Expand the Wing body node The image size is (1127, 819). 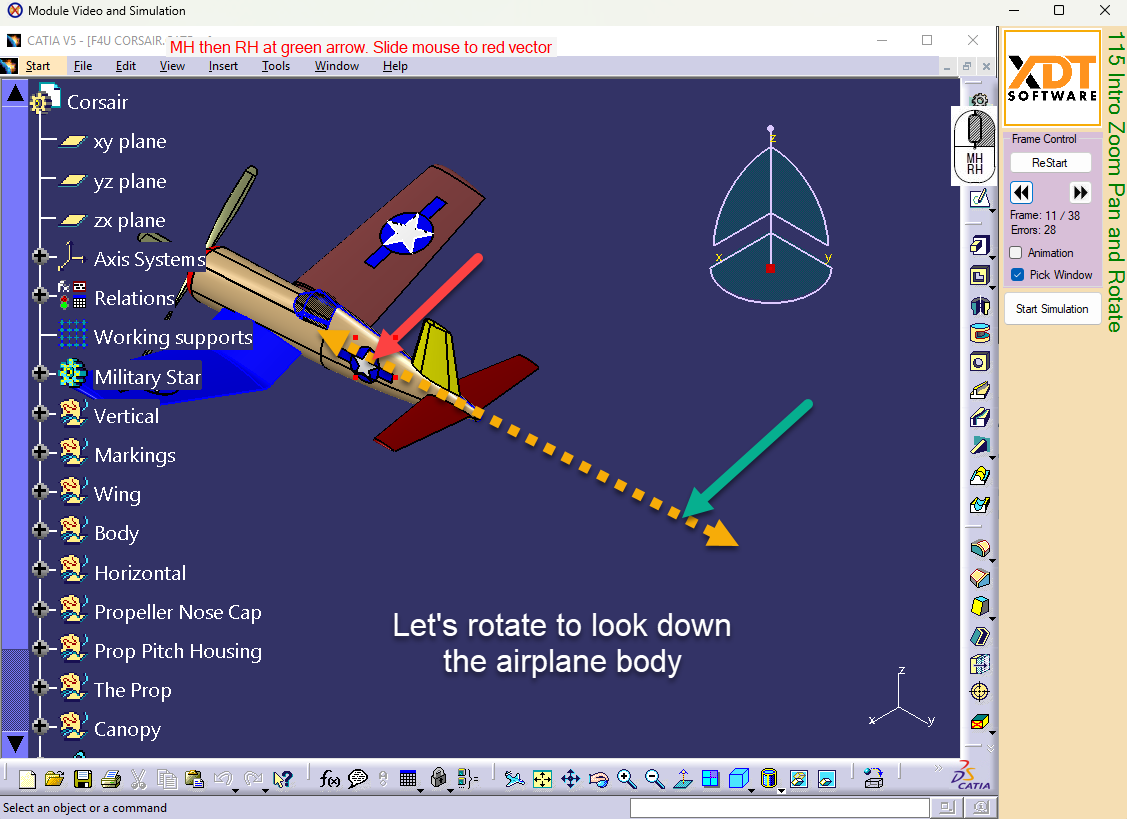[40, 490]
